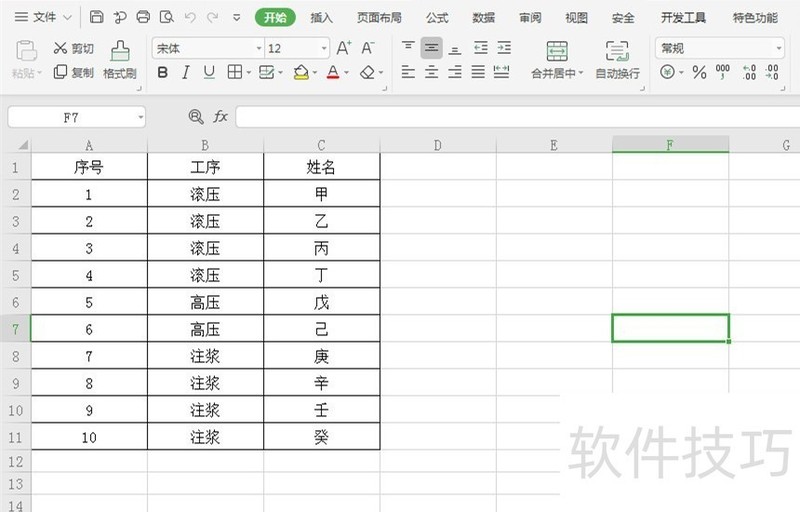Open the Borders dropdown arrow
The width and height of the screenshot is (800, 512).
[x=248, y=73]
